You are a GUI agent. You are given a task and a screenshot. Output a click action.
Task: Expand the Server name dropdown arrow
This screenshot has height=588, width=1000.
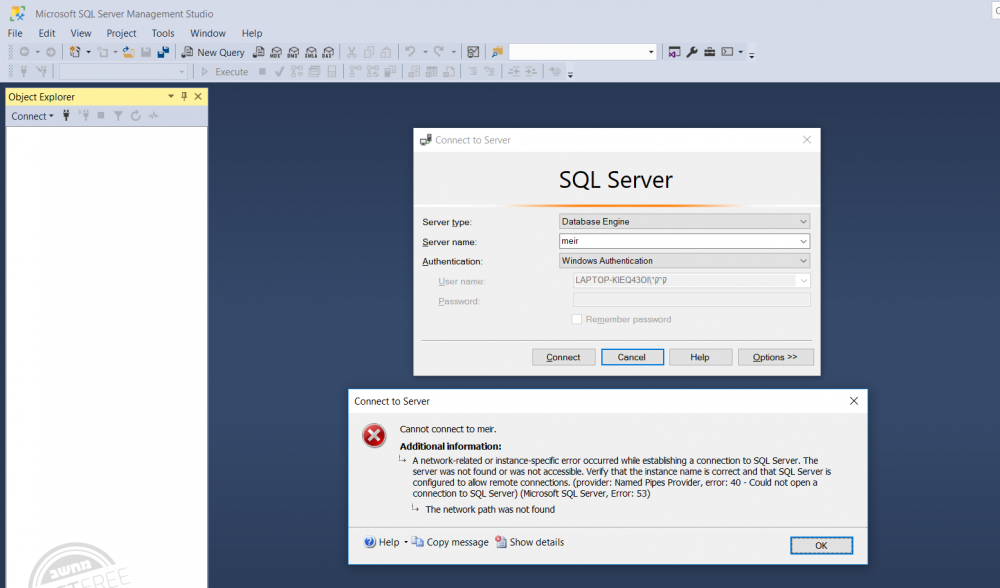click(x=804, y=241)
